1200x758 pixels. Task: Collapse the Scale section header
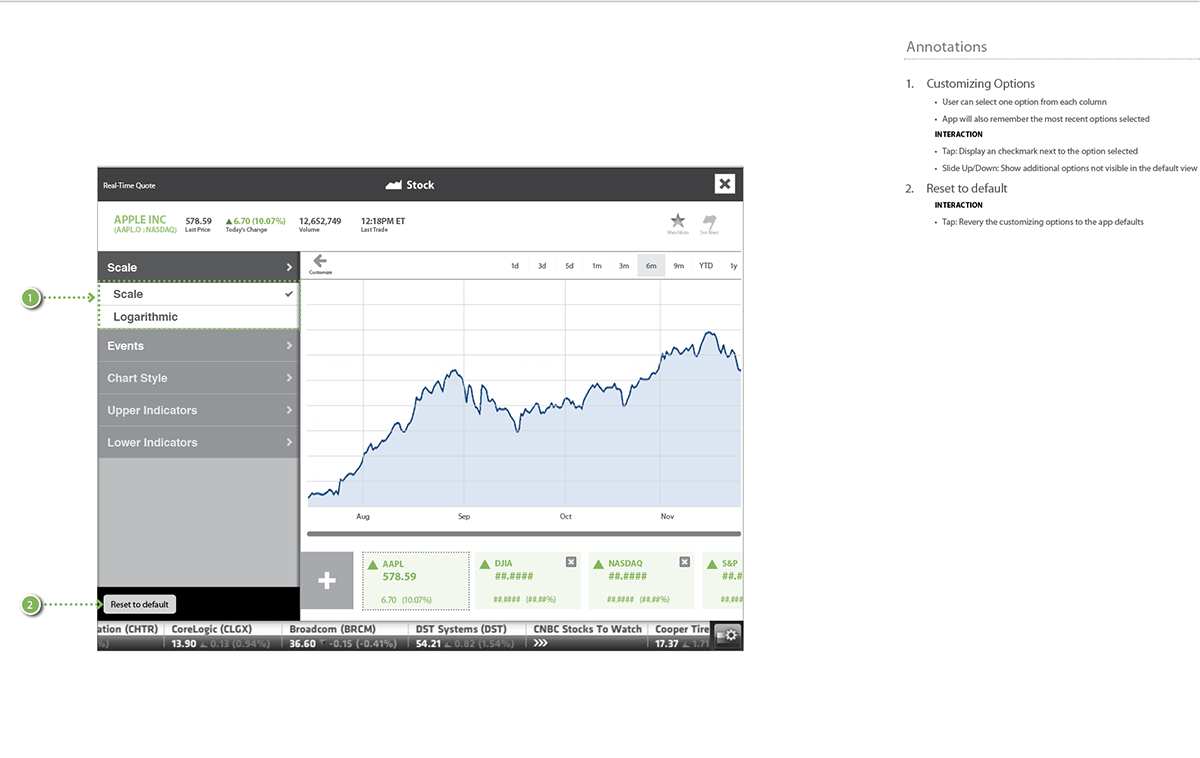click(198, 267)
